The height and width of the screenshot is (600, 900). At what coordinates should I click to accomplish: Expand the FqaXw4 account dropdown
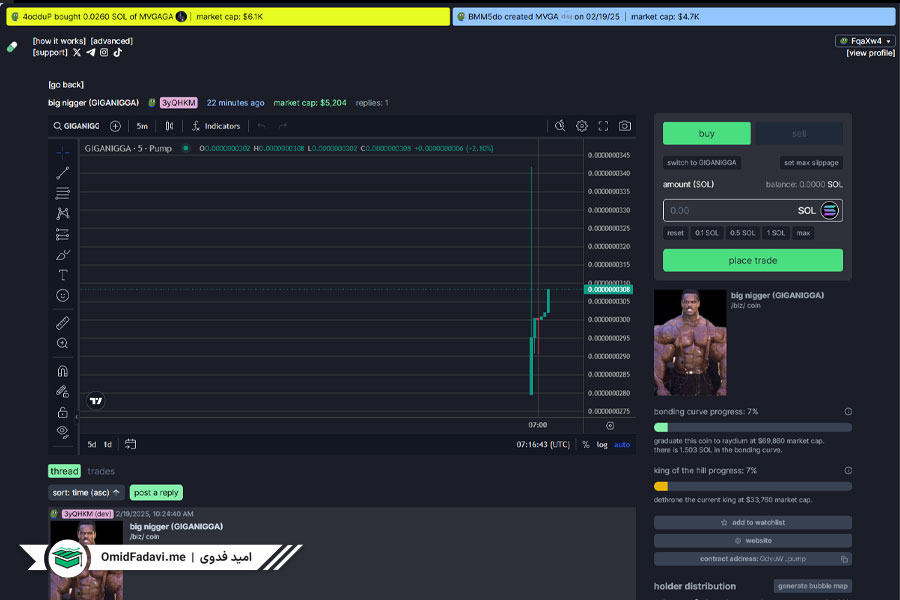point(865,41)
